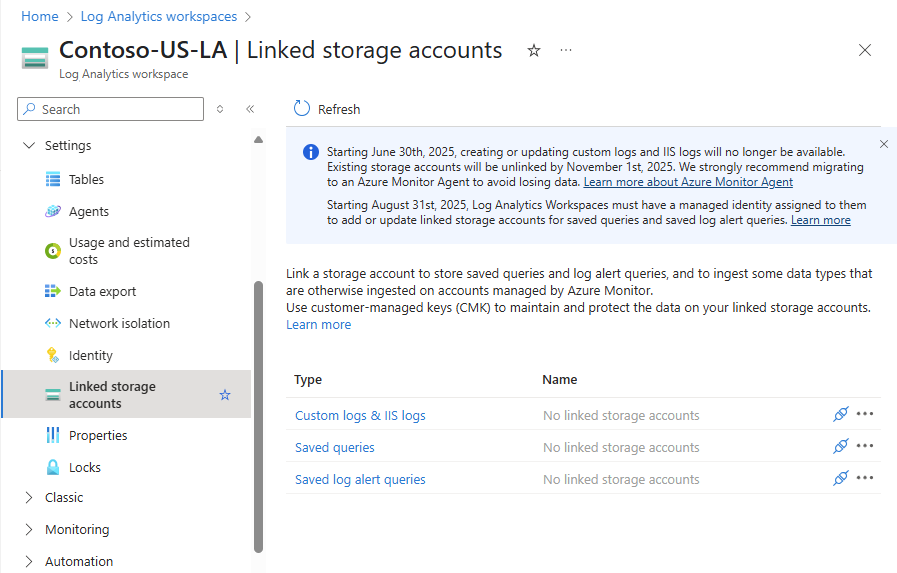The width and height of the screenshot is (897, 573).
Task: Expand the Classic section
Action: tap(28, 497)
